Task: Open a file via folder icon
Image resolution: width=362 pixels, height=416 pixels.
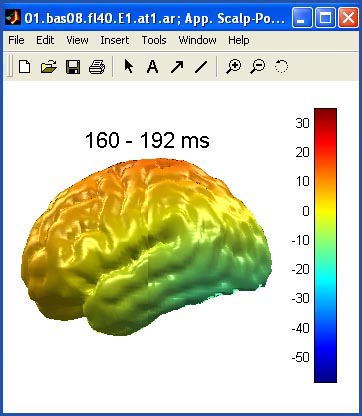Action: pyautogui.click(x=49, y=67)
